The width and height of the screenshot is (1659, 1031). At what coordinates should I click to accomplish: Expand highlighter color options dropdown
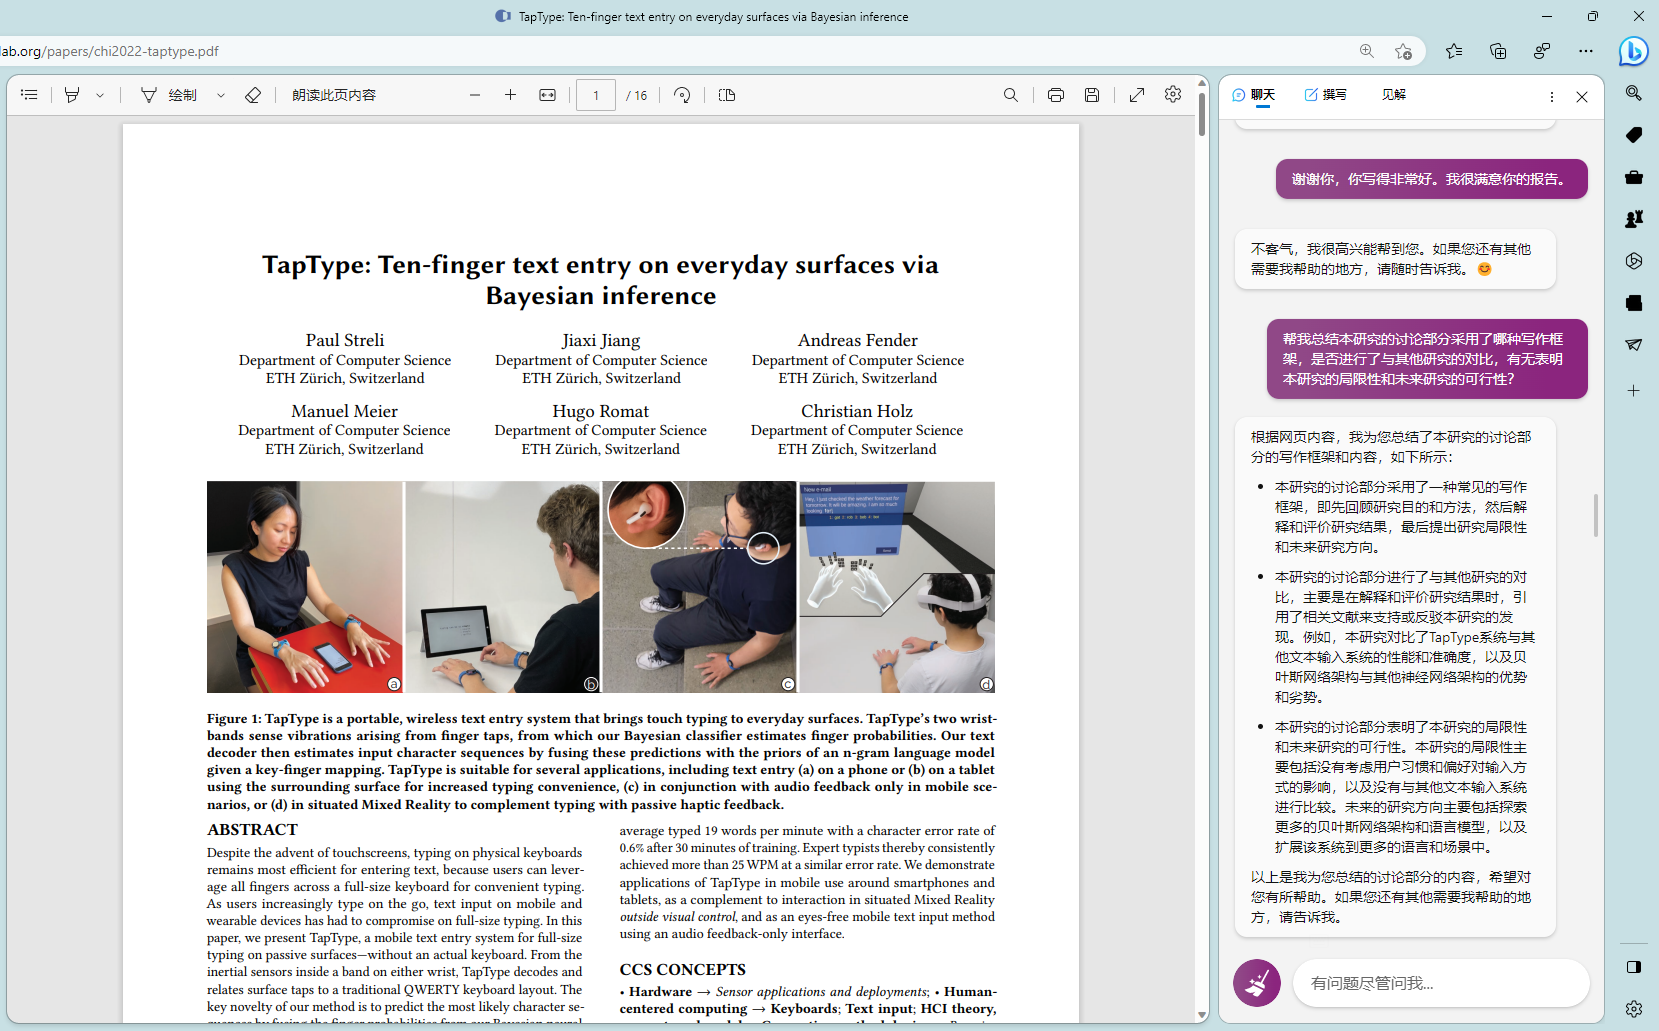coord(100,95)
